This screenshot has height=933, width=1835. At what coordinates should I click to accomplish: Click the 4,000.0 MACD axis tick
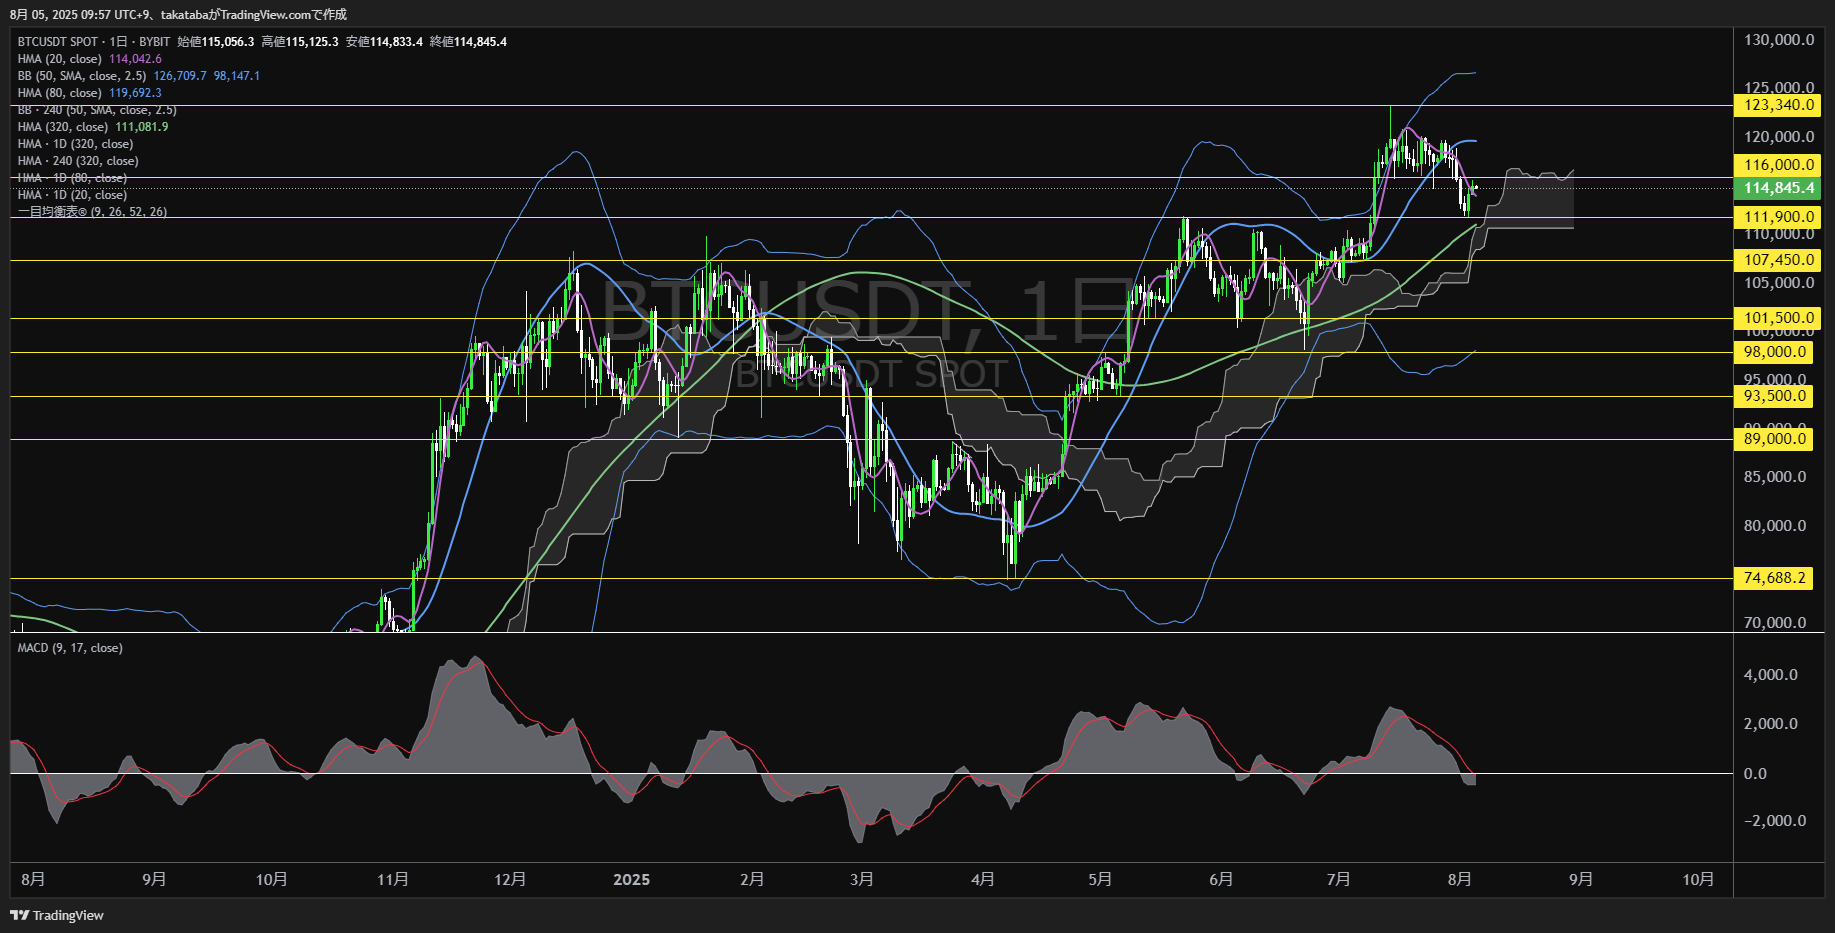tap(1771, 675)
